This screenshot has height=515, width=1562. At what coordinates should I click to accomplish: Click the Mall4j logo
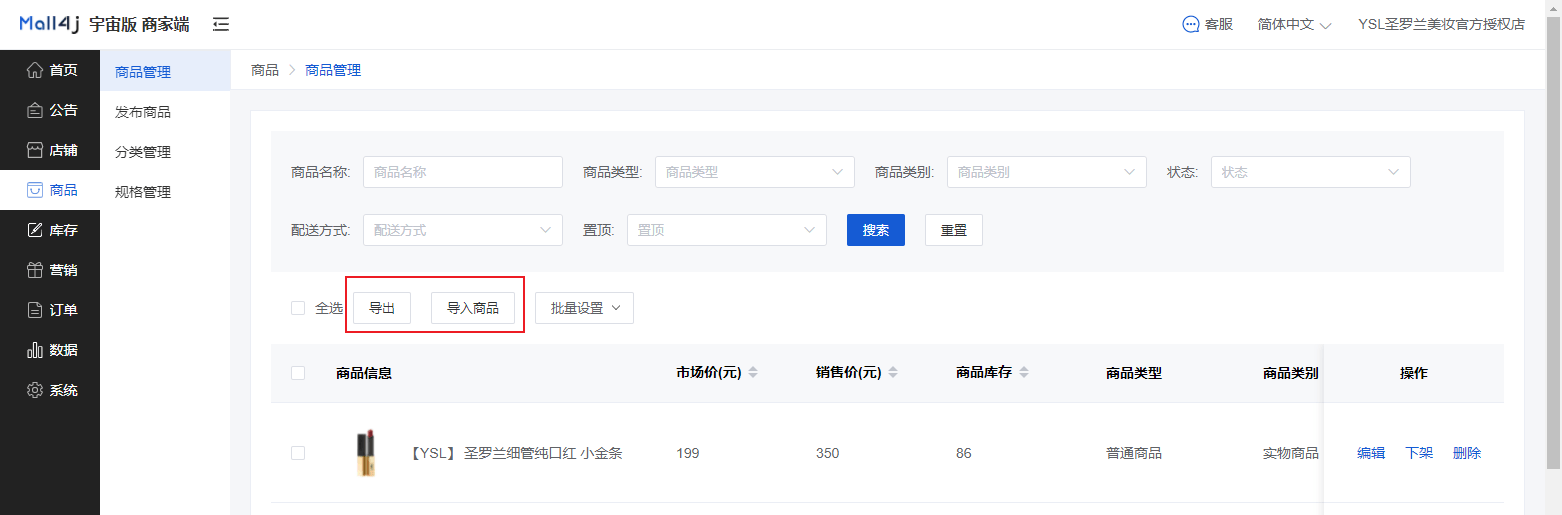[x=50, y=24]
